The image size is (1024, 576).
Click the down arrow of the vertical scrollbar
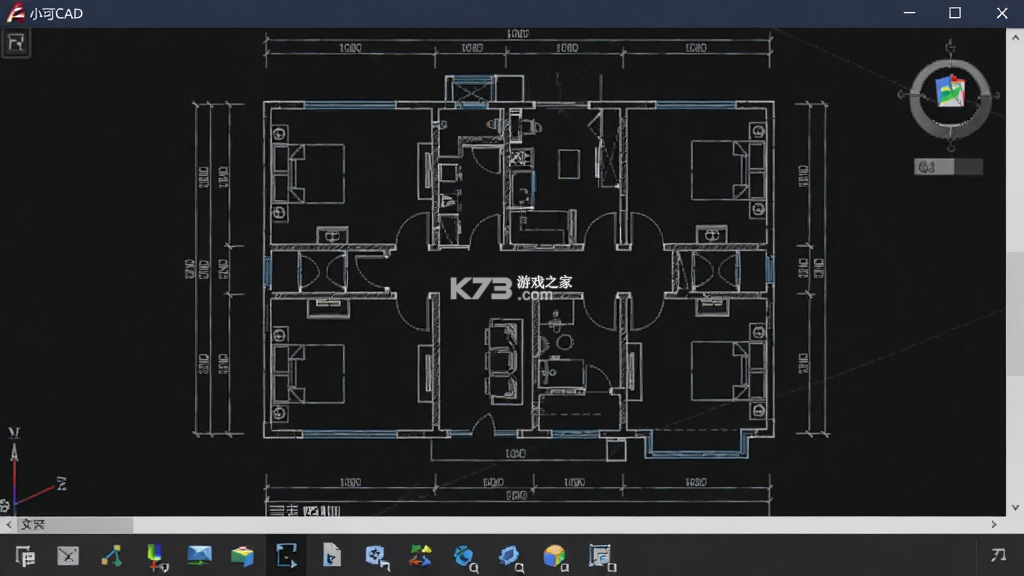1015,507
